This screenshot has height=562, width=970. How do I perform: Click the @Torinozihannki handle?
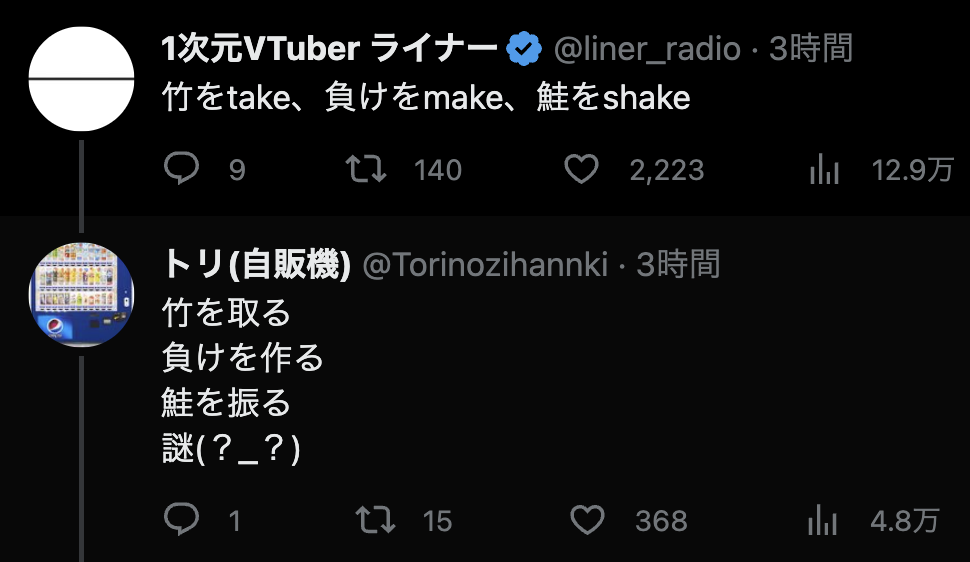coord(486,265)
